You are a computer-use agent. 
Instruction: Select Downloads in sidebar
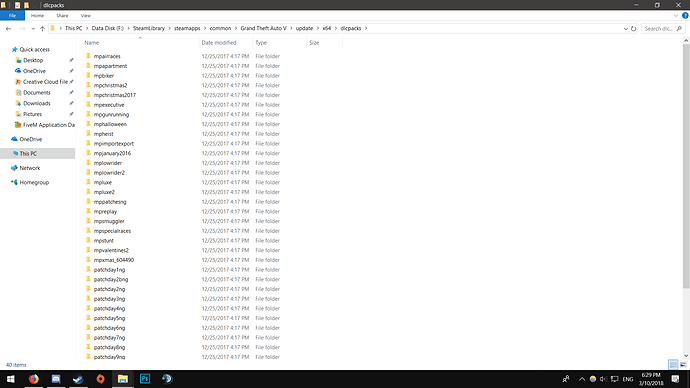click(37, 103)
